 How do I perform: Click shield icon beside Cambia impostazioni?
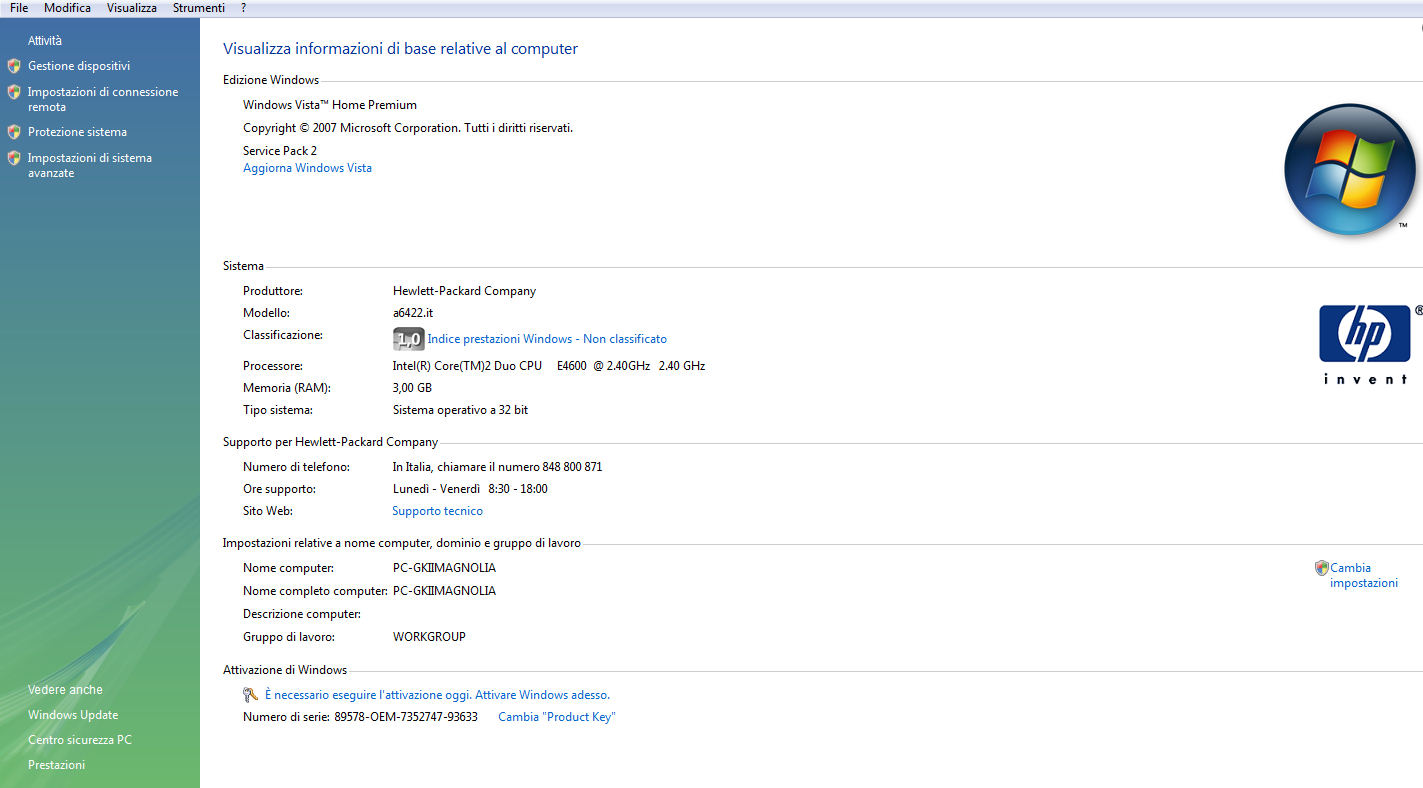1321,568
